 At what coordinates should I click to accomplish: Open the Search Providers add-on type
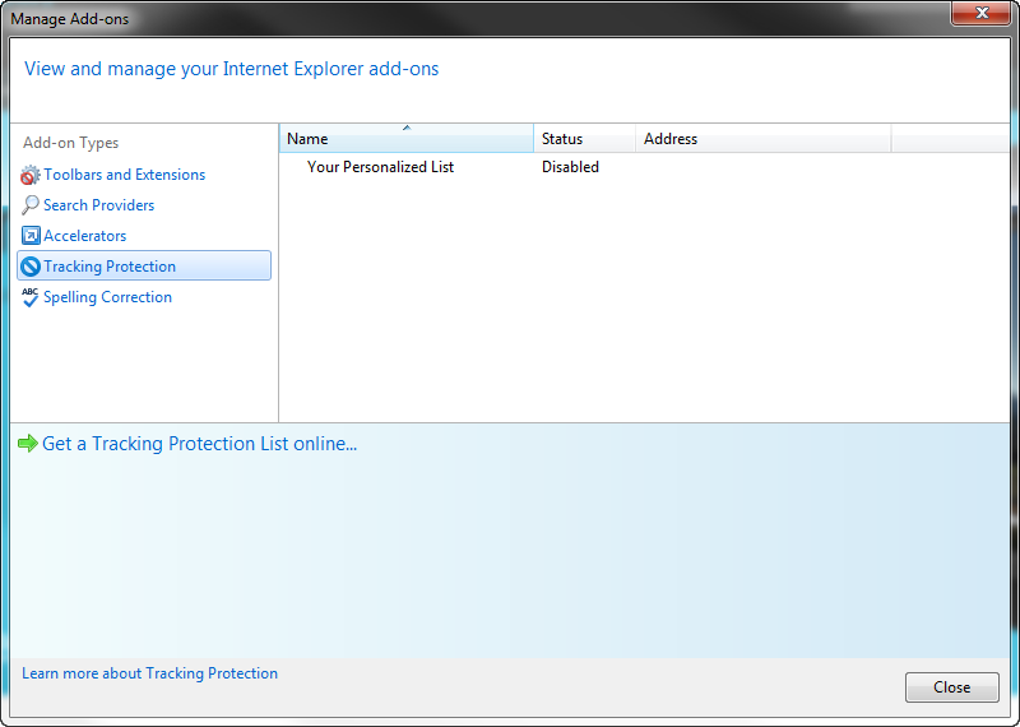[99, 205]
